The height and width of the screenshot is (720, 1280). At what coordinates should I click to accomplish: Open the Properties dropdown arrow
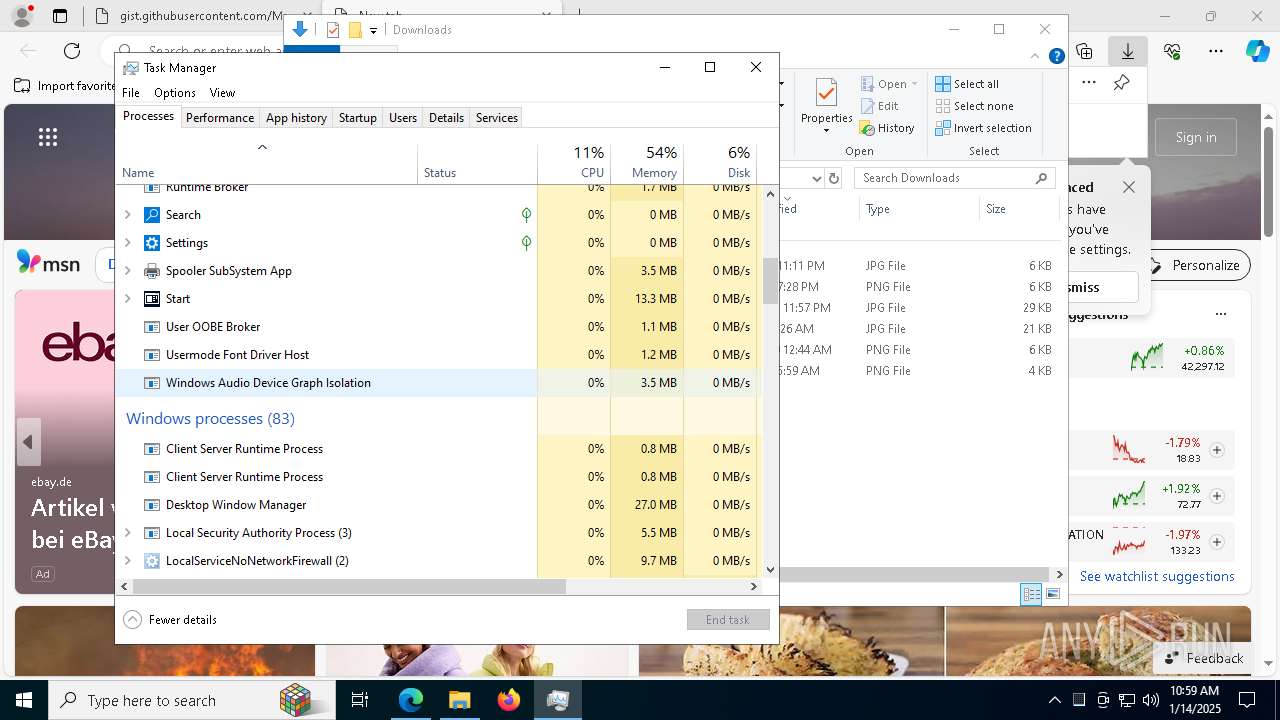point(826,131)
